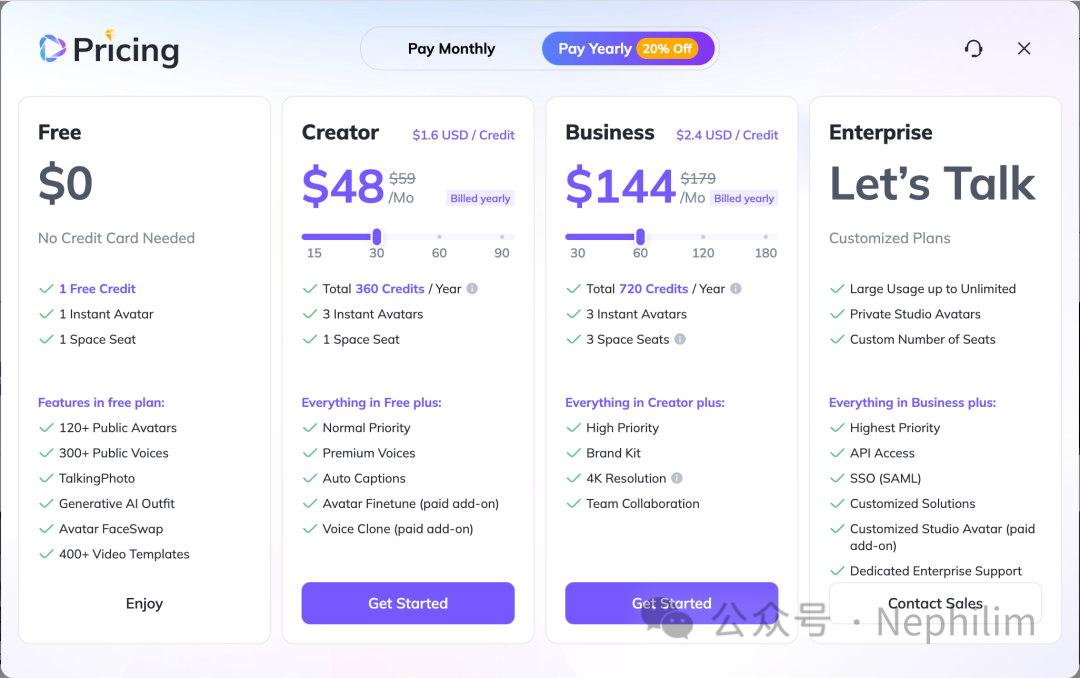The width and height of the screenshot is (1080, 678).
Task: Click the Business credits slider handle
Action: click(x=640, y=237)
